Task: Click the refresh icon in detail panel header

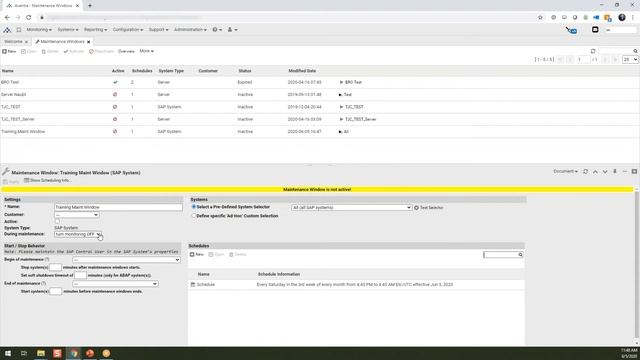Action: pyautogui.click(x=585, y=171)
